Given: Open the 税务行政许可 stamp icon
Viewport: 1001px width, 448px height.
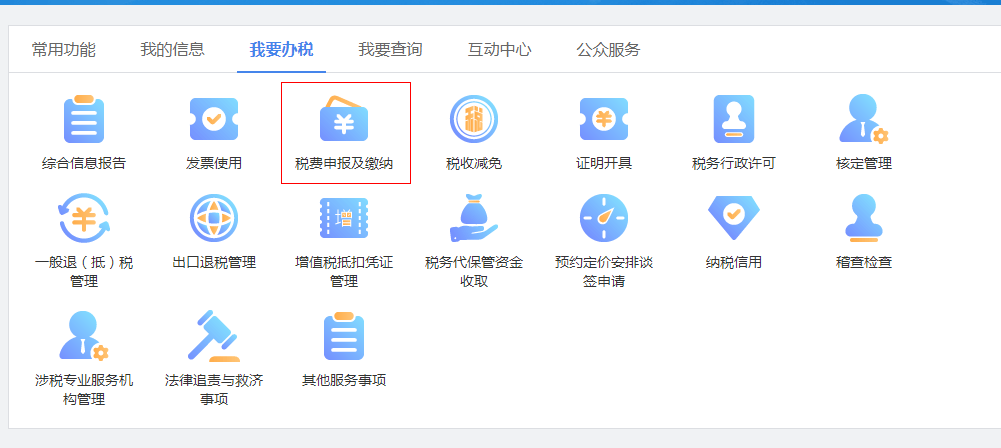Looking at the screenshot, I should point(734,119).
